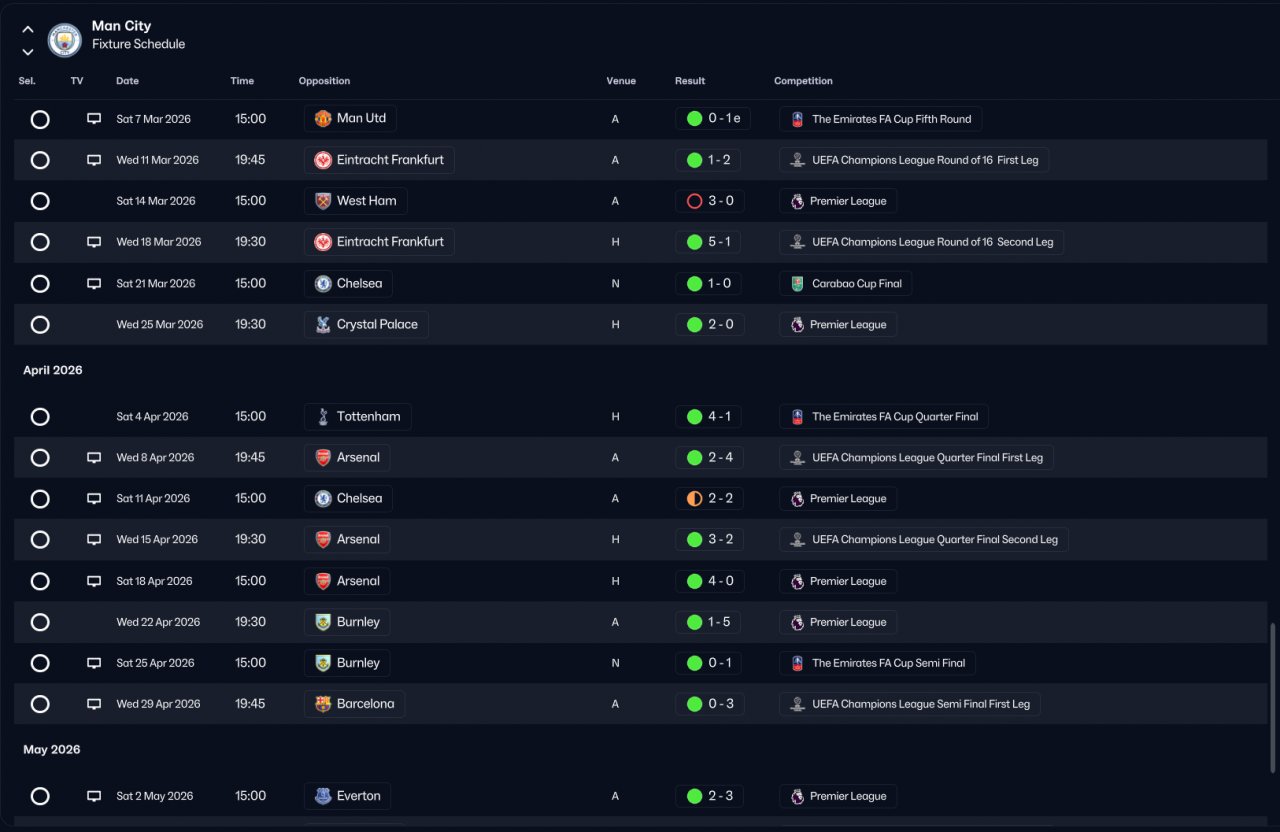Collapse the April 2026 month section
The width and height of the screenshot is (1280, 832).
coord(53,370)
